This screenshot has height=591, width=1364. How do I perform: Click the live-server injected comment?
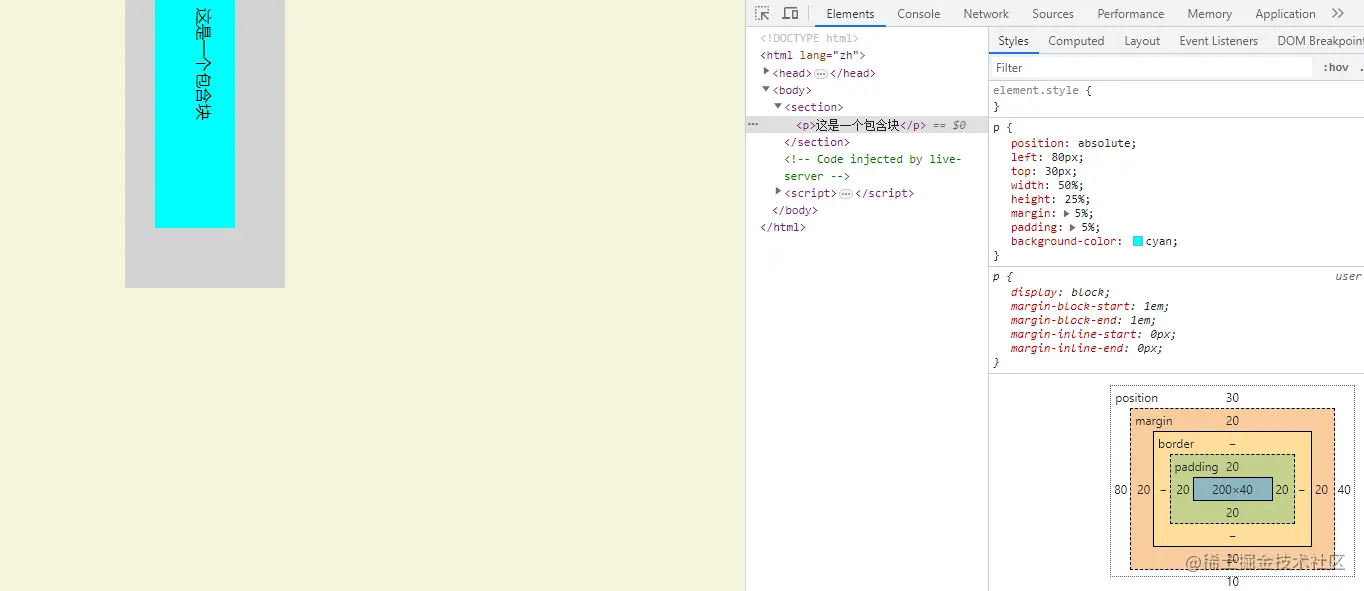[x=872, y=167]
